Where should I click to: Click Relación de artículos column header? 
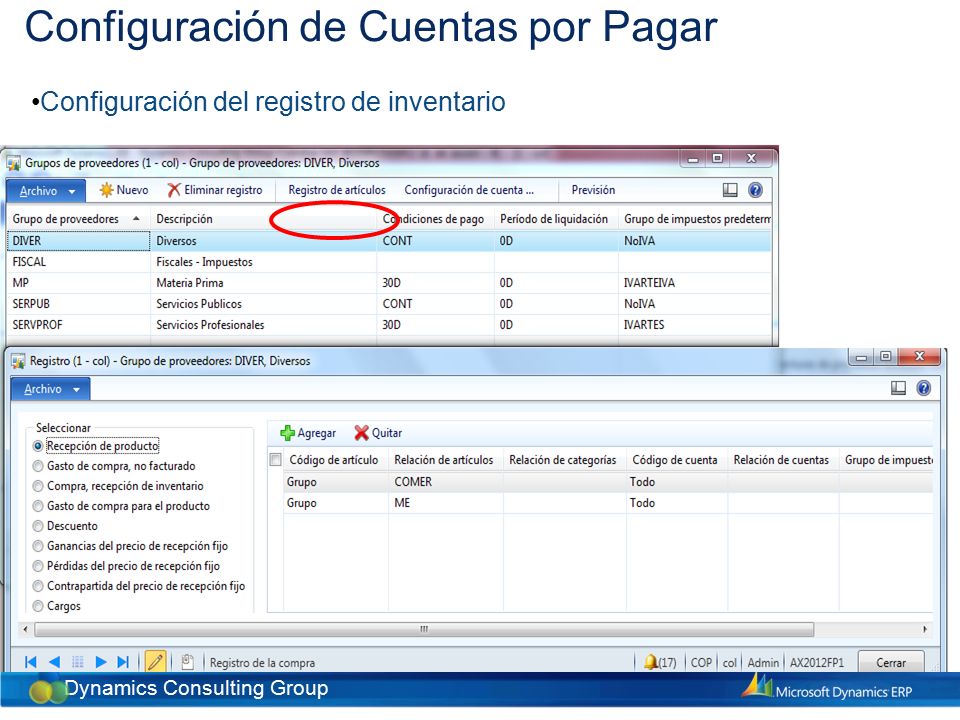coord(444,460)
